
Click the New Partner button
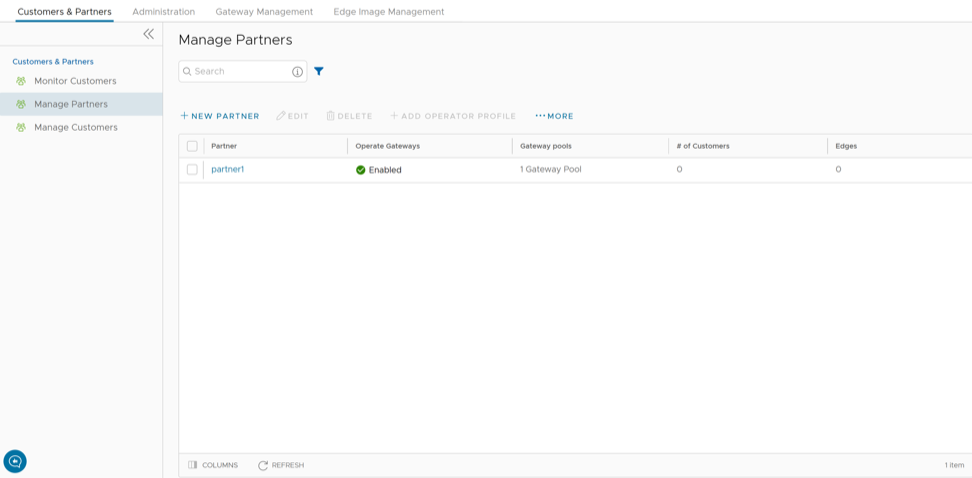pyautogui.click(x=220, y=116)
